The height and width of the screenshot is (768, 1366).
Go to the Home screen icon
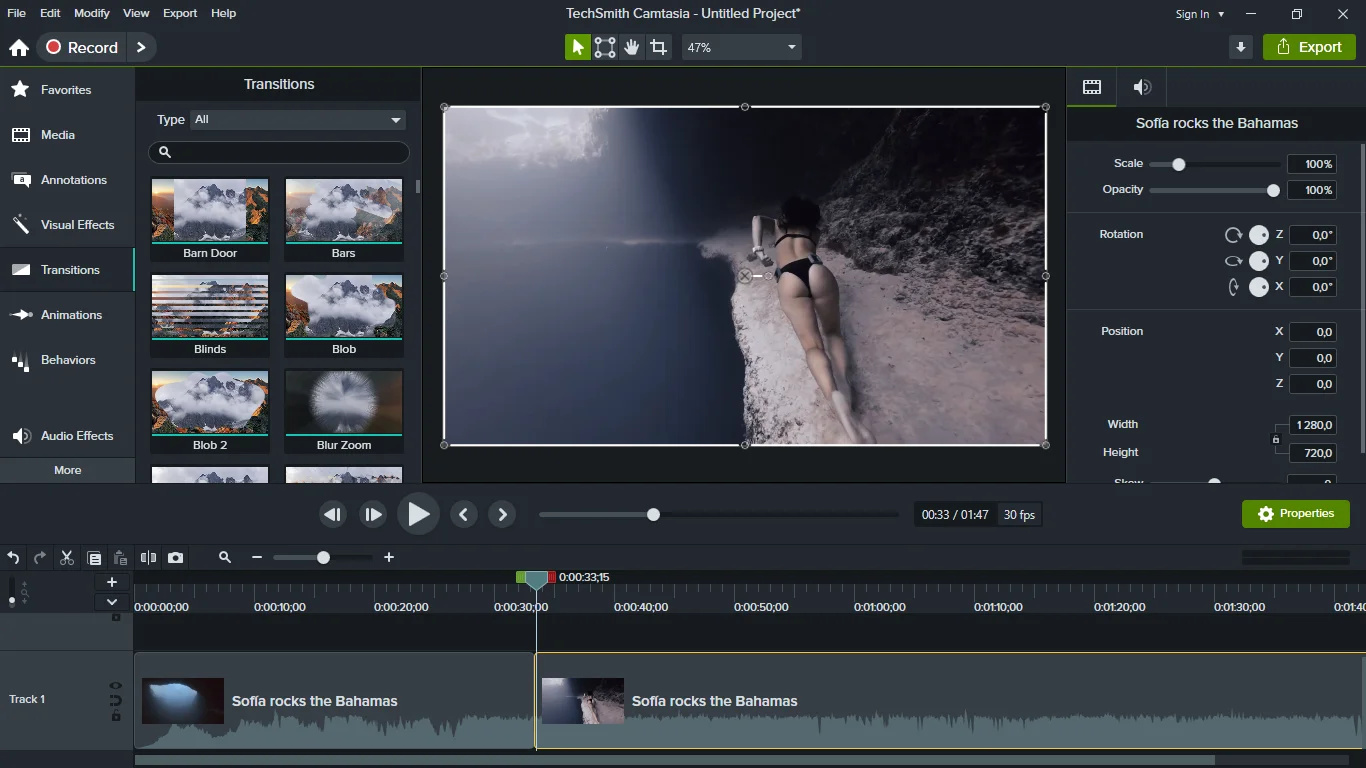coord(19,48)
